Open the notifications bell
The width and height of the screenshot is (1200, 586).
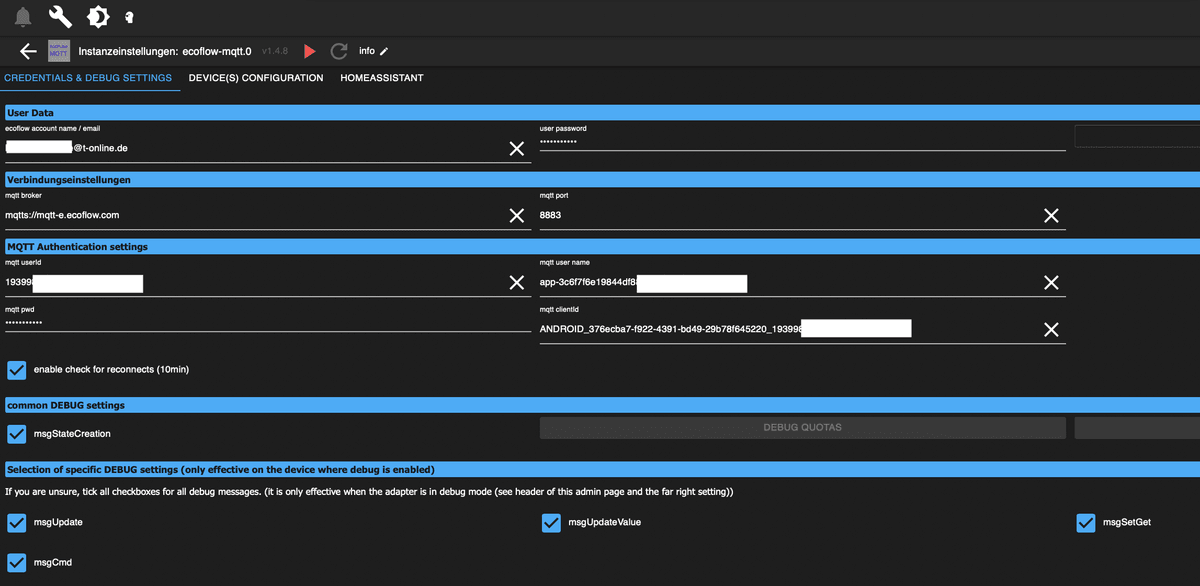click(23, 17)
